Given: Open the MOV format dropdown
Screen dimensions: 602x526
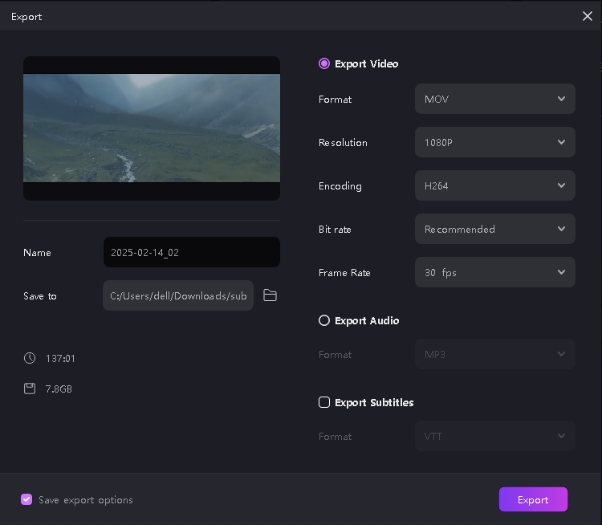Looking at the screenshot, I should point(495,99).
